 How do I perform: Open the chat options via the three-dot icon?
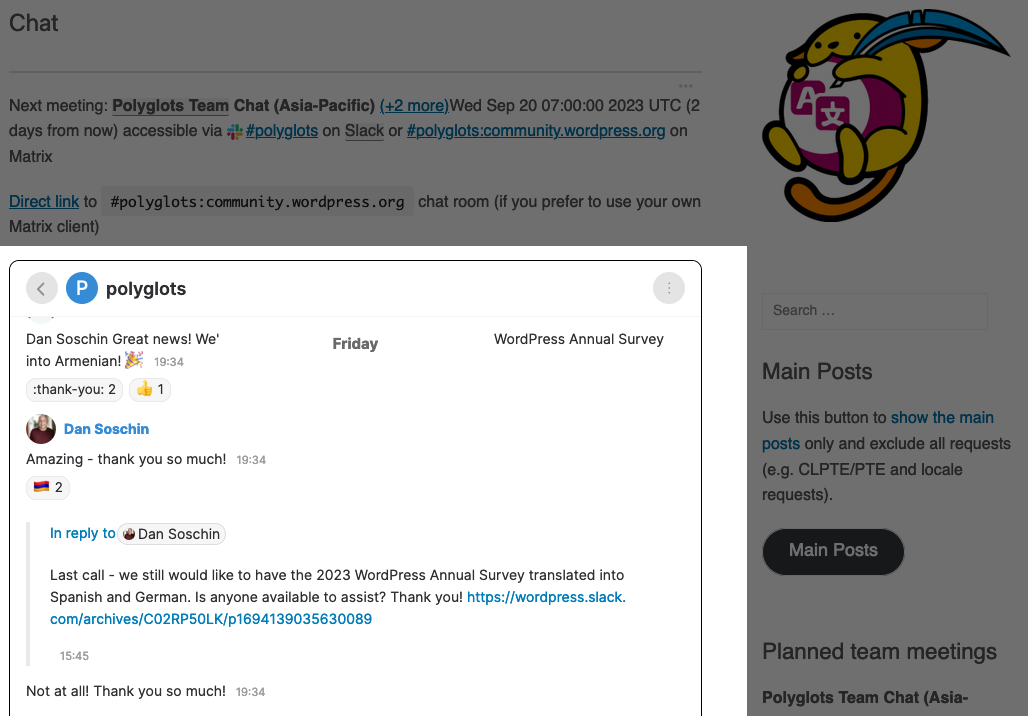669,288
